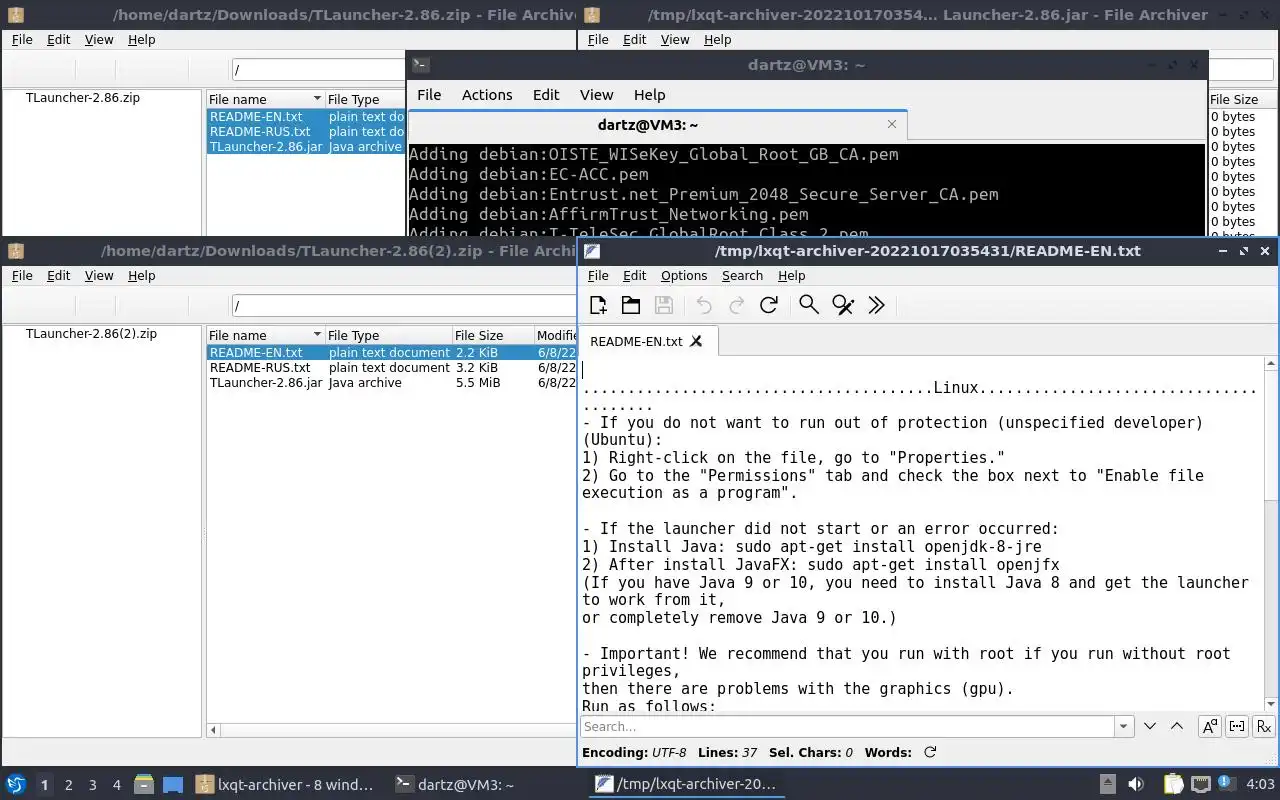This screenshot has height=800, width=1280.
Task: Open the Actions menu in the terminal
Action: pos(487,95)
